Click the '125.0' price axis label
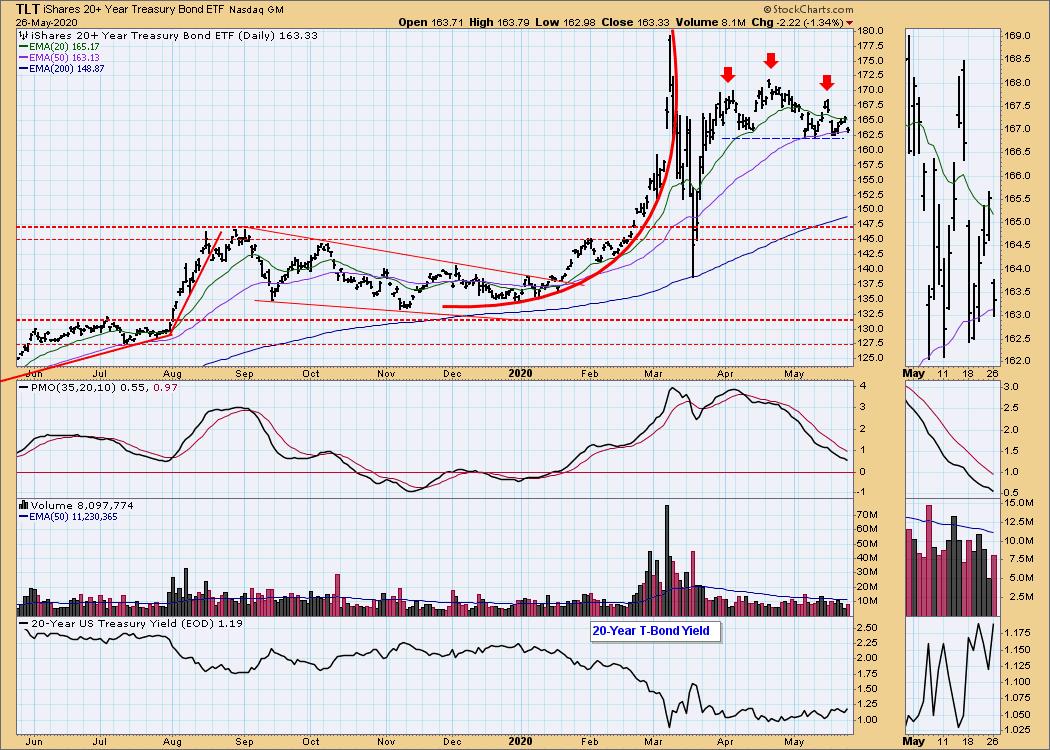The width and height of the screenshot is (1050, 750). click(x=869, y=358)
